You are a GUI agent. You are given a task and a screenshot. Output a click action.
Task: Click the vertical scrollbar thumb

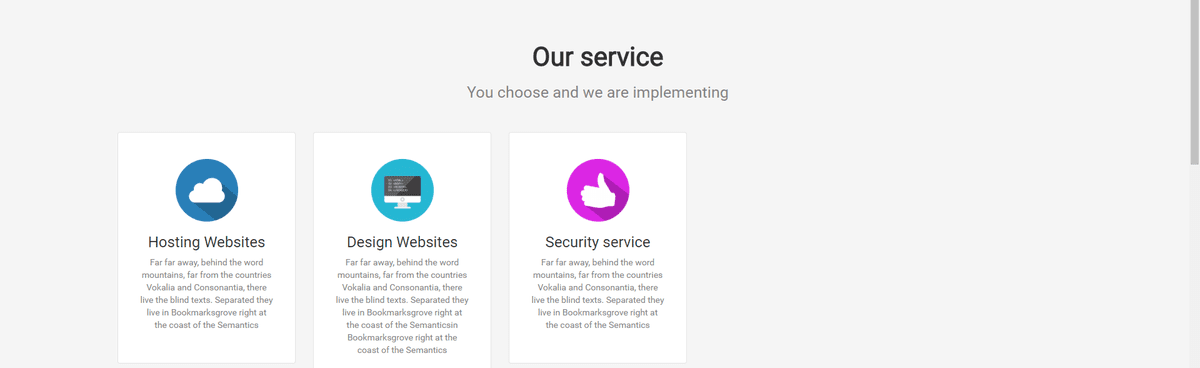pos(1194,82)
